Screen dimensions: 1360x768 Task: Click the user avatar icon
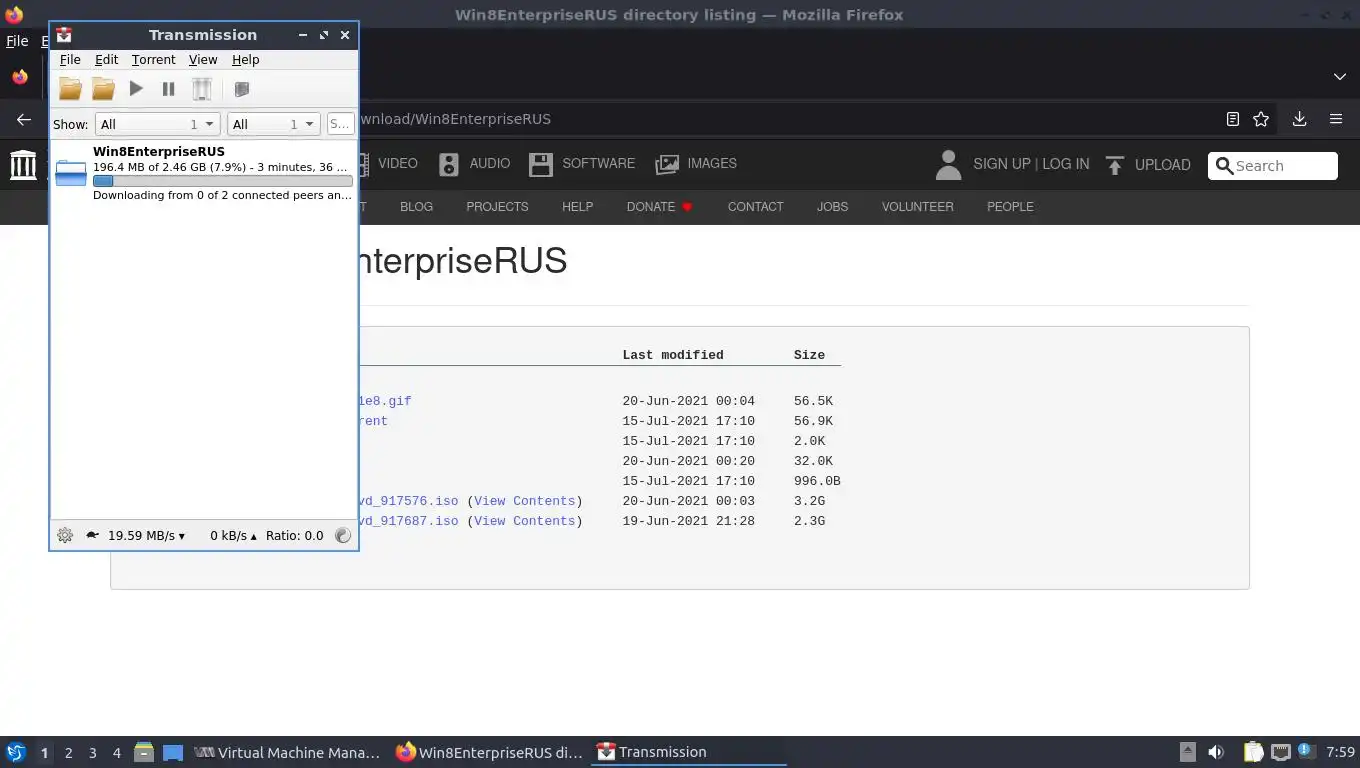pyautogui.click(x=948, y=165)
